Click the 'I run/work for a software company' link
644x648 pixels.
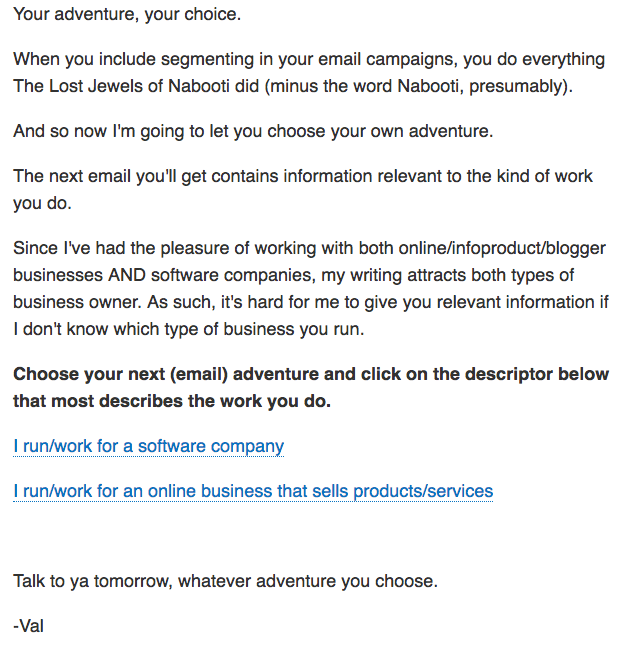148,446
